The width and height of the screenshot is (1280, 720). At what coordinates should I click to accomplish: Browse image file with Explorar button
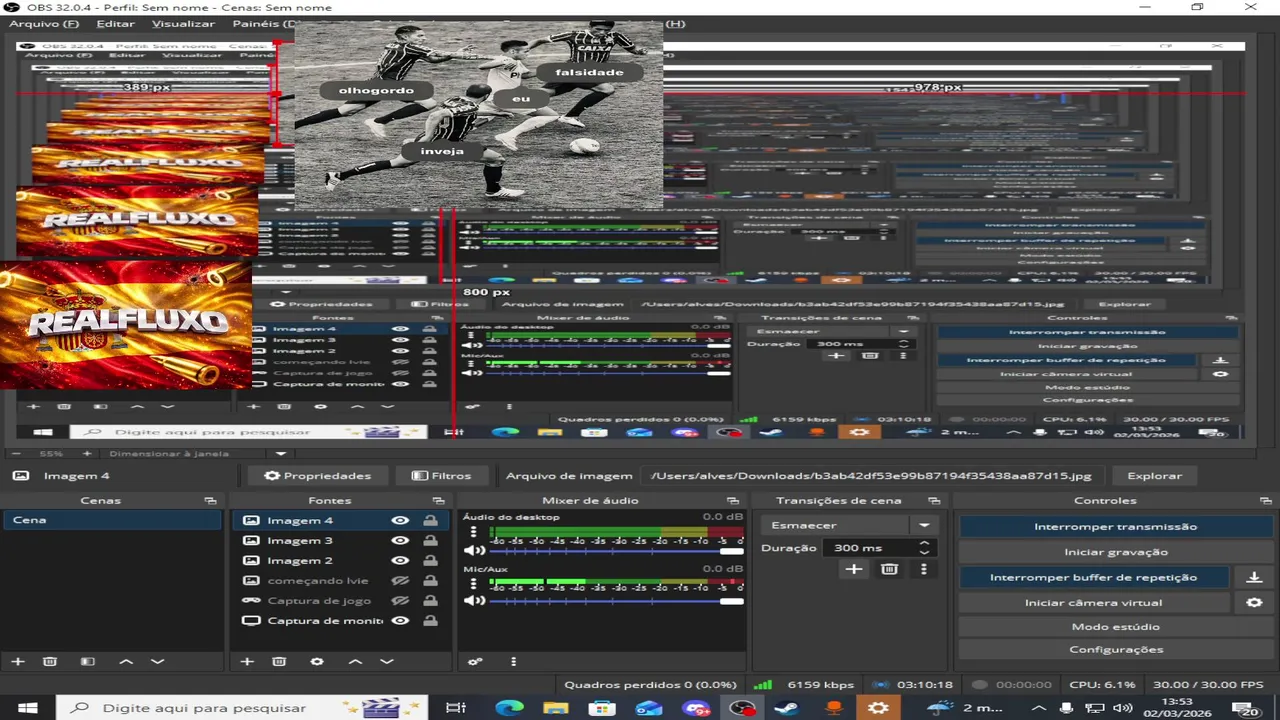1154,476
